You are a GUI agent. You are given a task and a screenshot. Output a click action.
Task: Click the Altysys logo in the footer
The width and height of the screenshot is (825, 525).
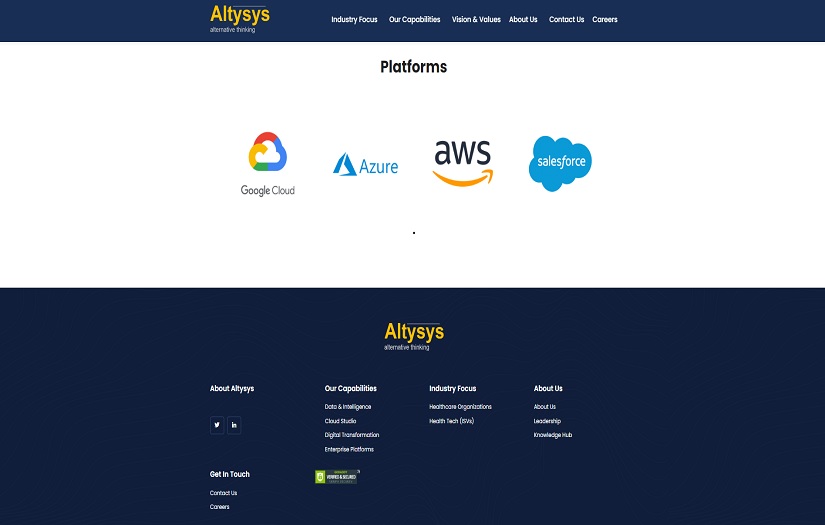coord(414,336)
